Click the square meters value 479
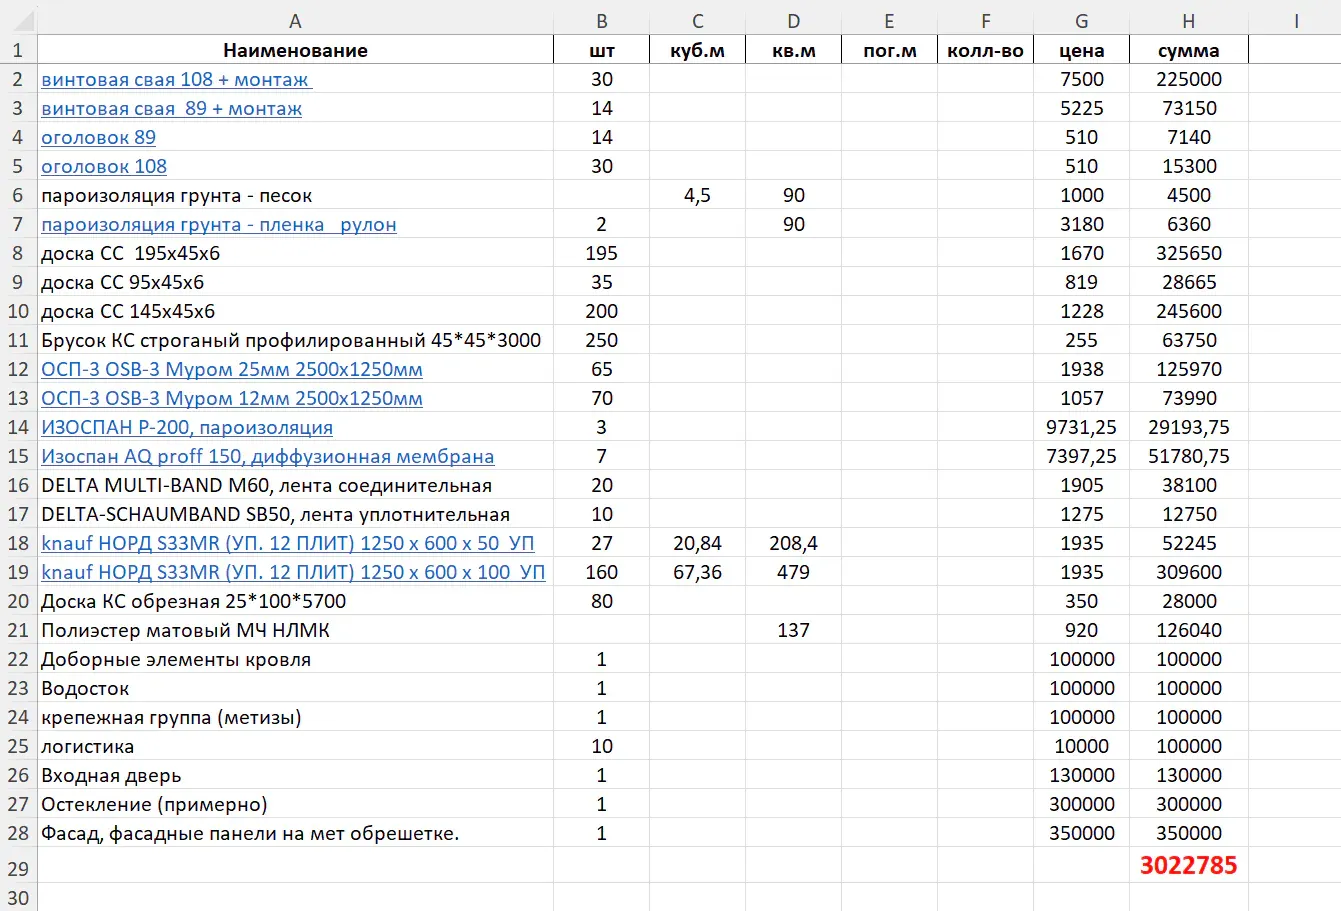This screenshot has height=911, width=1341. point(794,573)
